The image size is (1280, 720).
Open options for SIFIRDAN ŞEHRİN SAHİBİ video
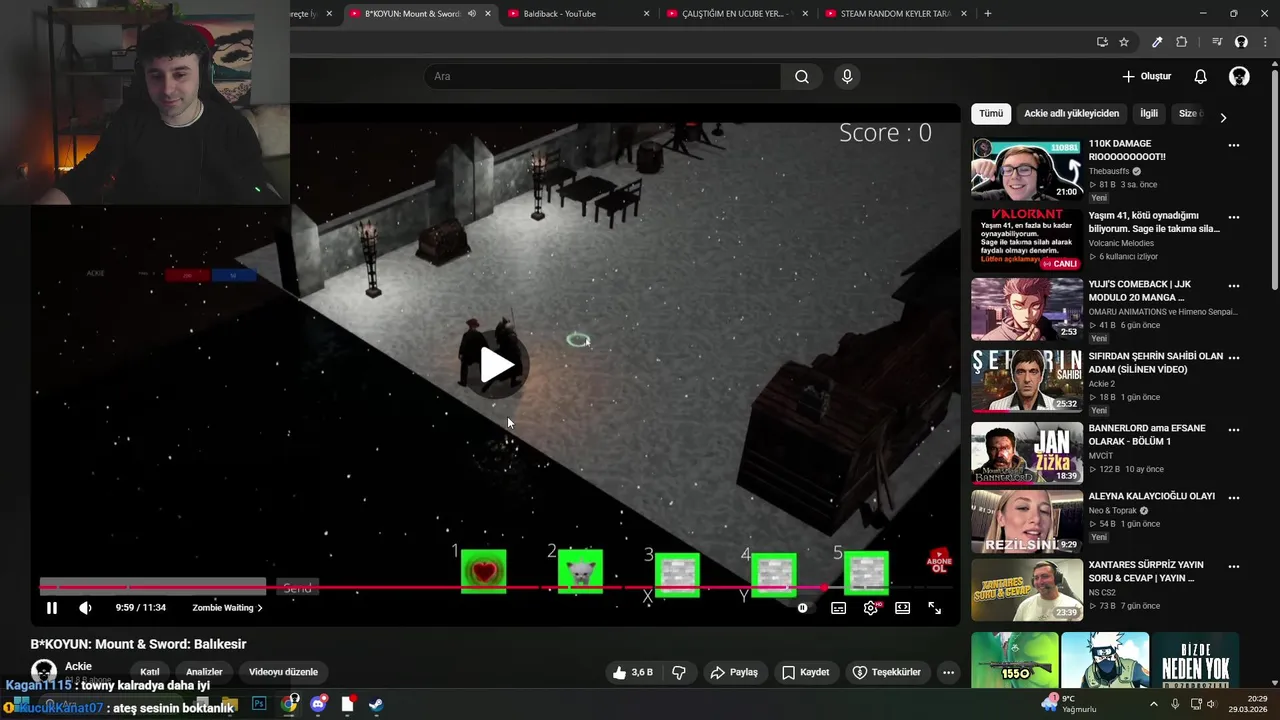[x=1234, y=358]
